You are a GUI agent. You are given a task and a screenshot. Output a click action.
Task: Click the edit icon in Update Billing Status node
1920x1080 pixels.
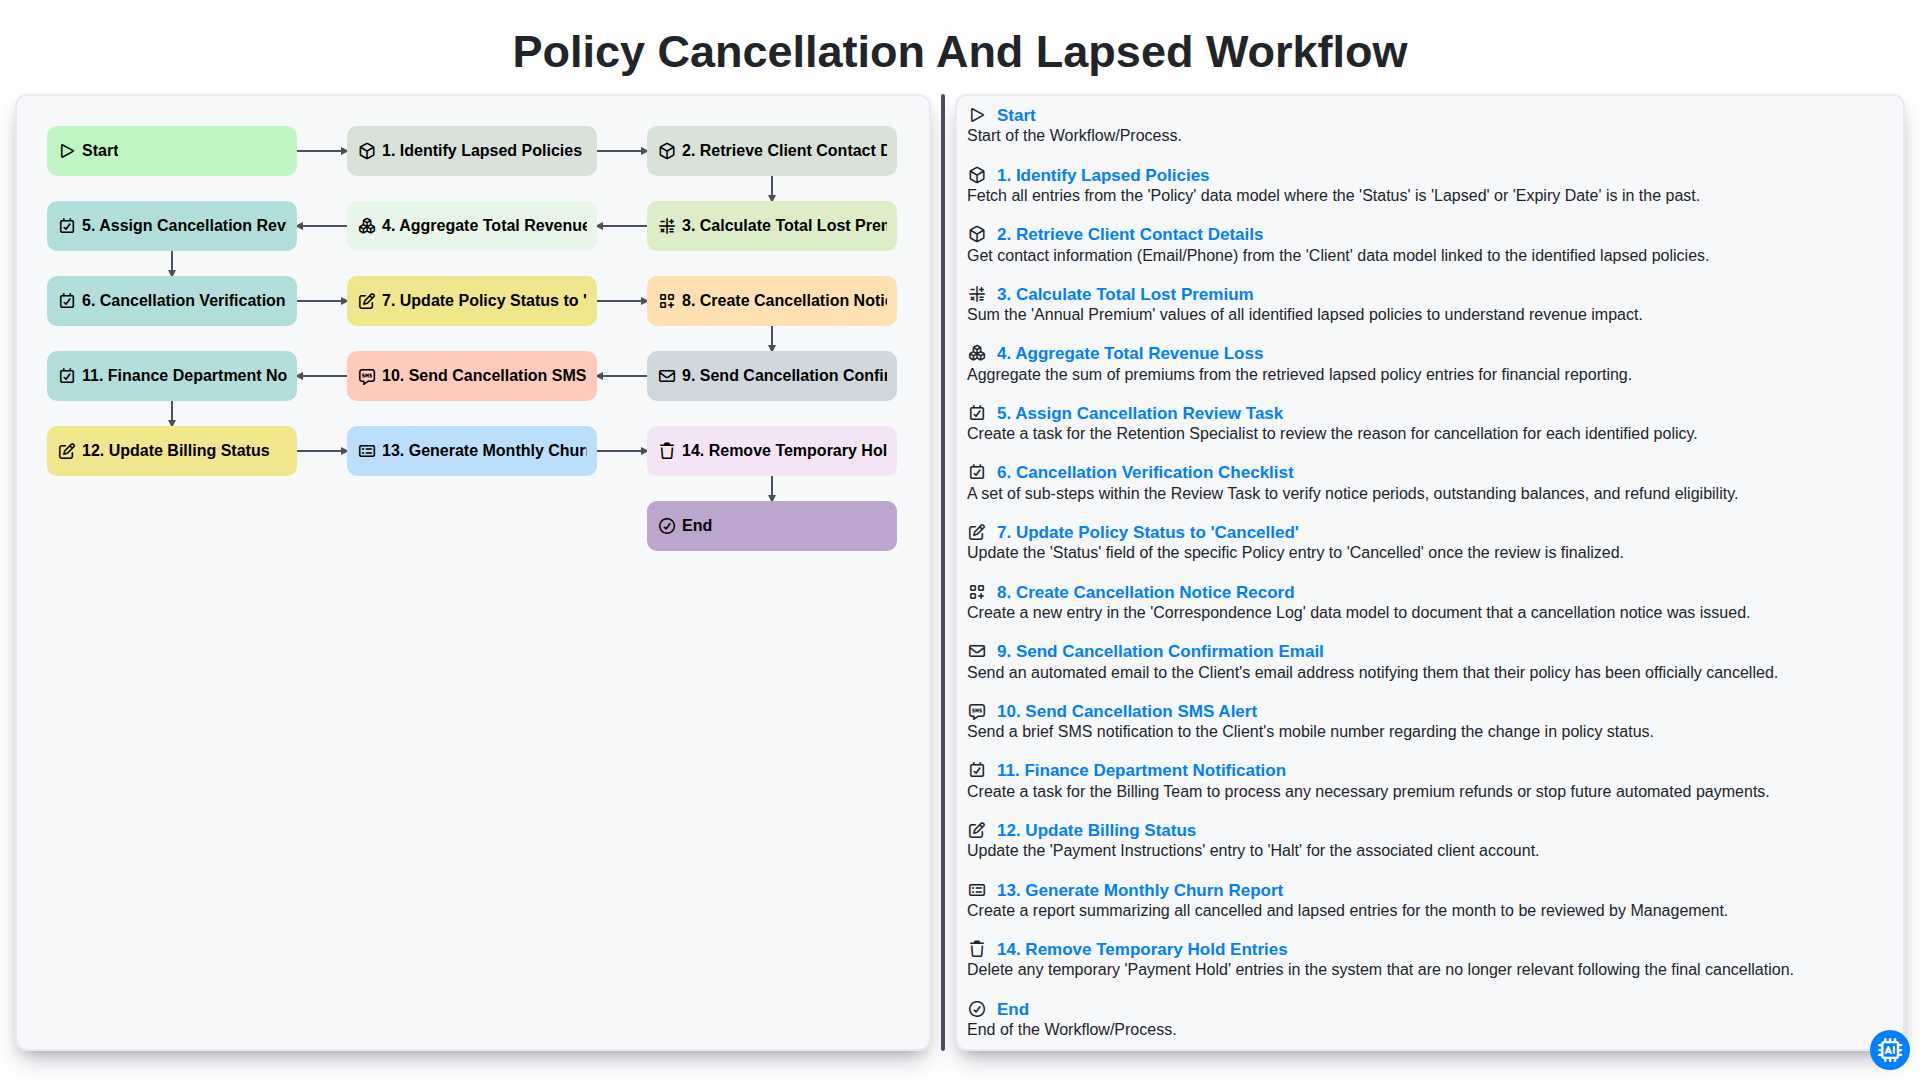click(x=67, y=451)
